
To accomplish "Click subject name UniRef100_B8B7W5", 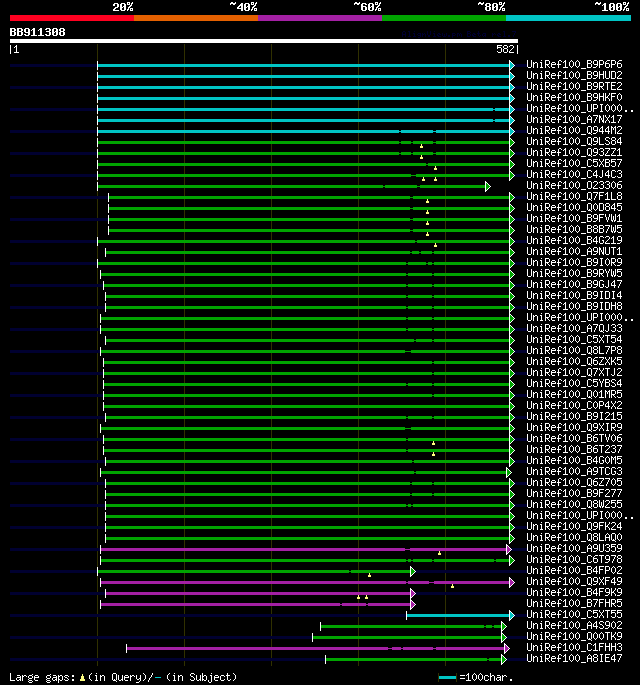I will click(574, 229).
